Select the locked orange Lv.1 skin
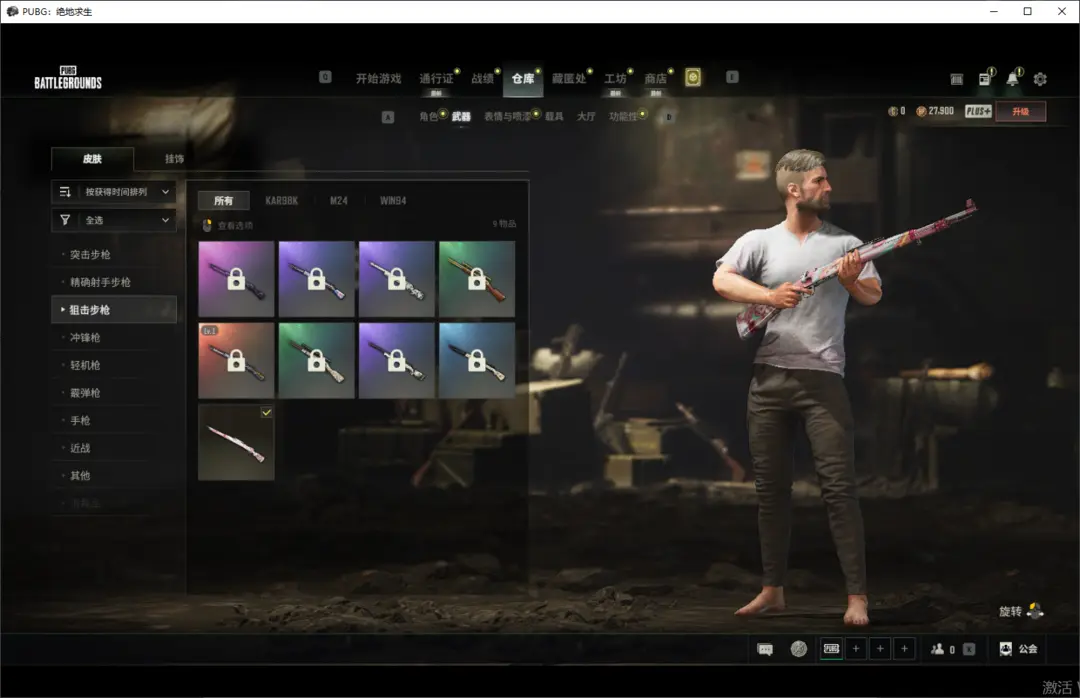The image size is (1080, 698). coord(236,360)
